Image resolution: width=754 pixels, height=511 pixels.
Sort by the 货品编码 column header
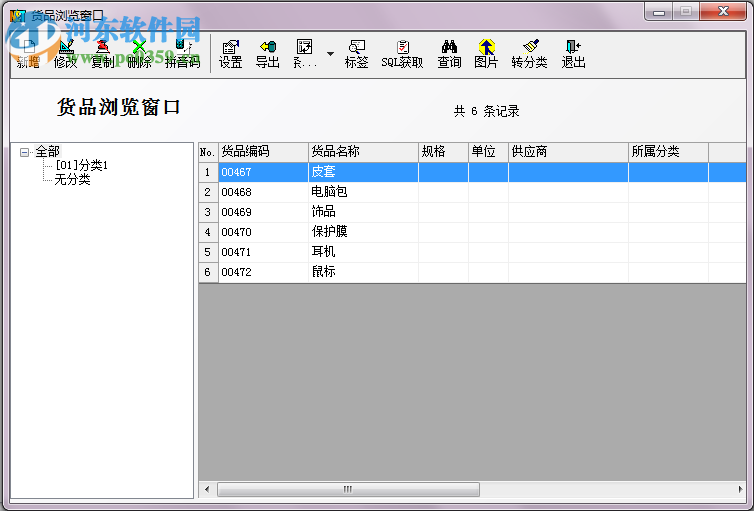[x=263, y=152]
